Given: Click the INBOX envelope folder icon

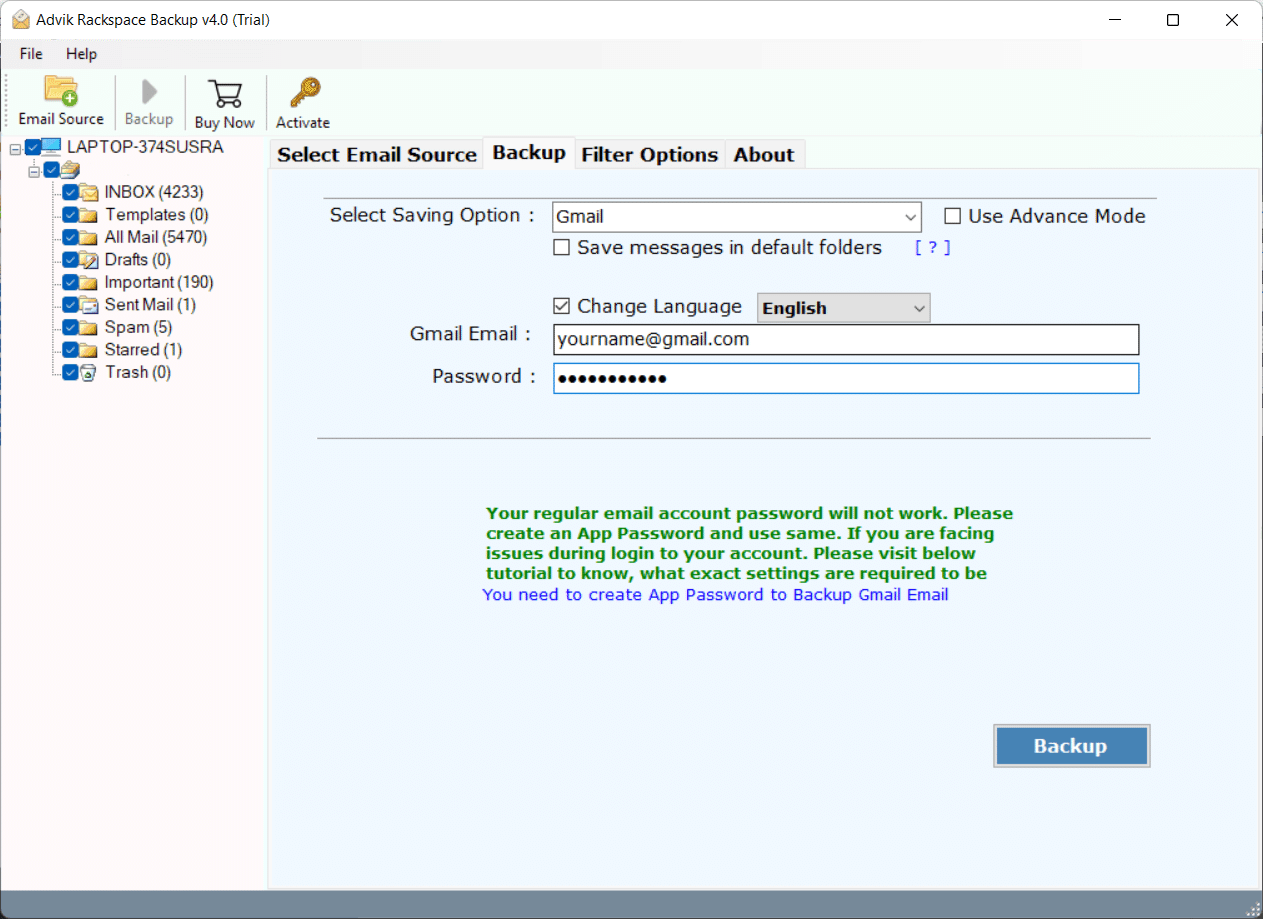Looking at the screenshot, I should point(89,192).
